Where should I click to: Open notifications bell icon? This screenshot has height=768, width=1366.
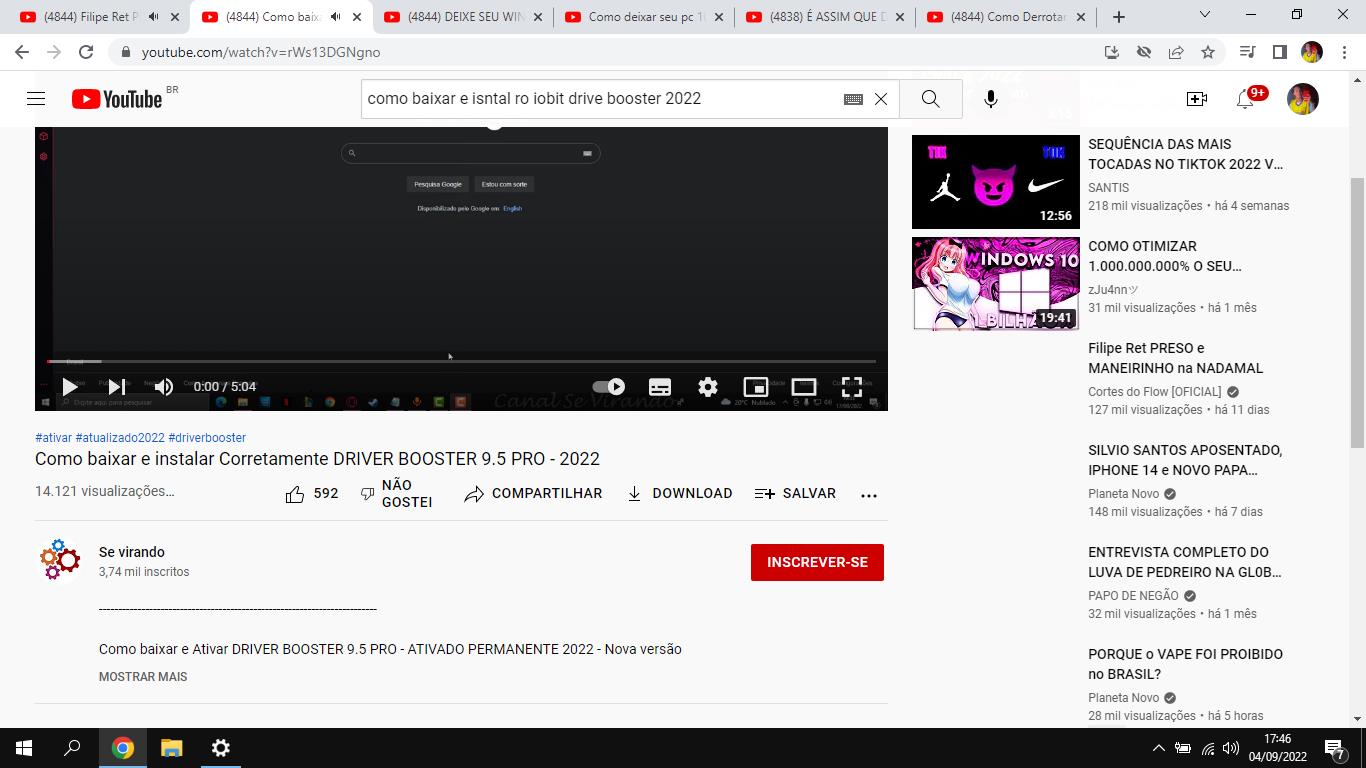pyautogui.click(x=1245, y=99)
